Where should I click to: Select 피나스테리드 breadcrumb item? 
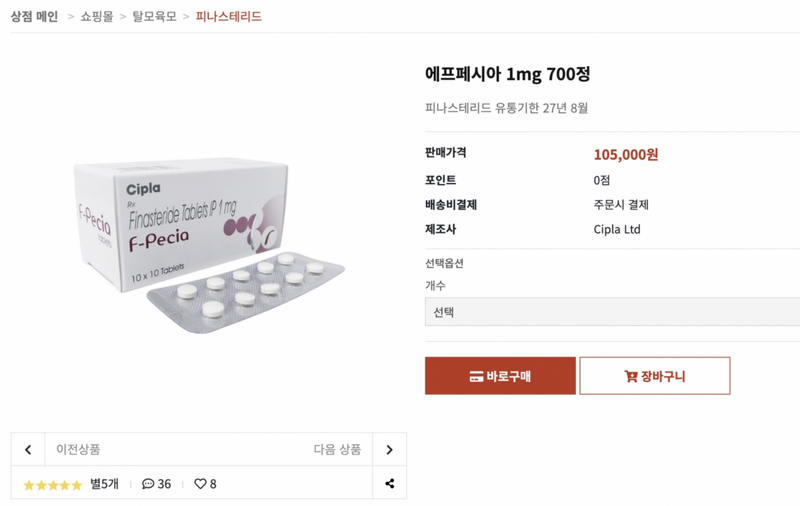click(x=228, y=16)
